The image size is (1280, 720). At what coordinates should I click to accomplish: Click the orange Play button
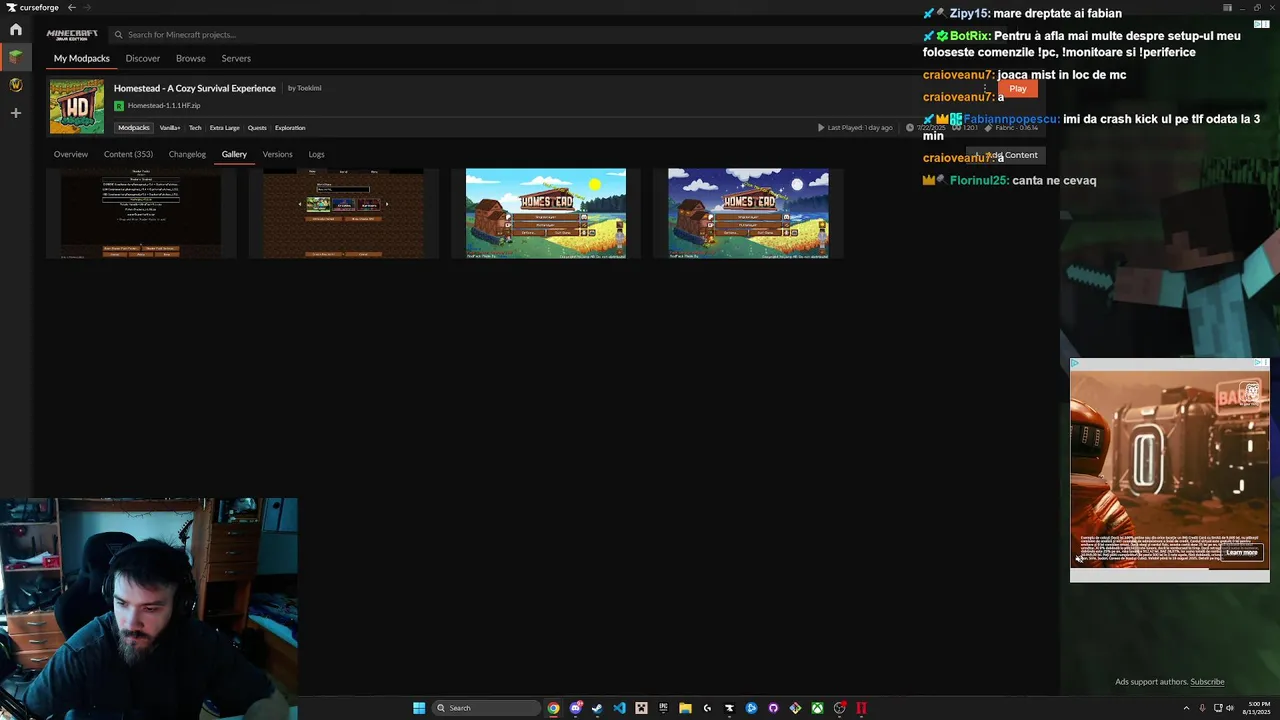tap(1018, 89)
